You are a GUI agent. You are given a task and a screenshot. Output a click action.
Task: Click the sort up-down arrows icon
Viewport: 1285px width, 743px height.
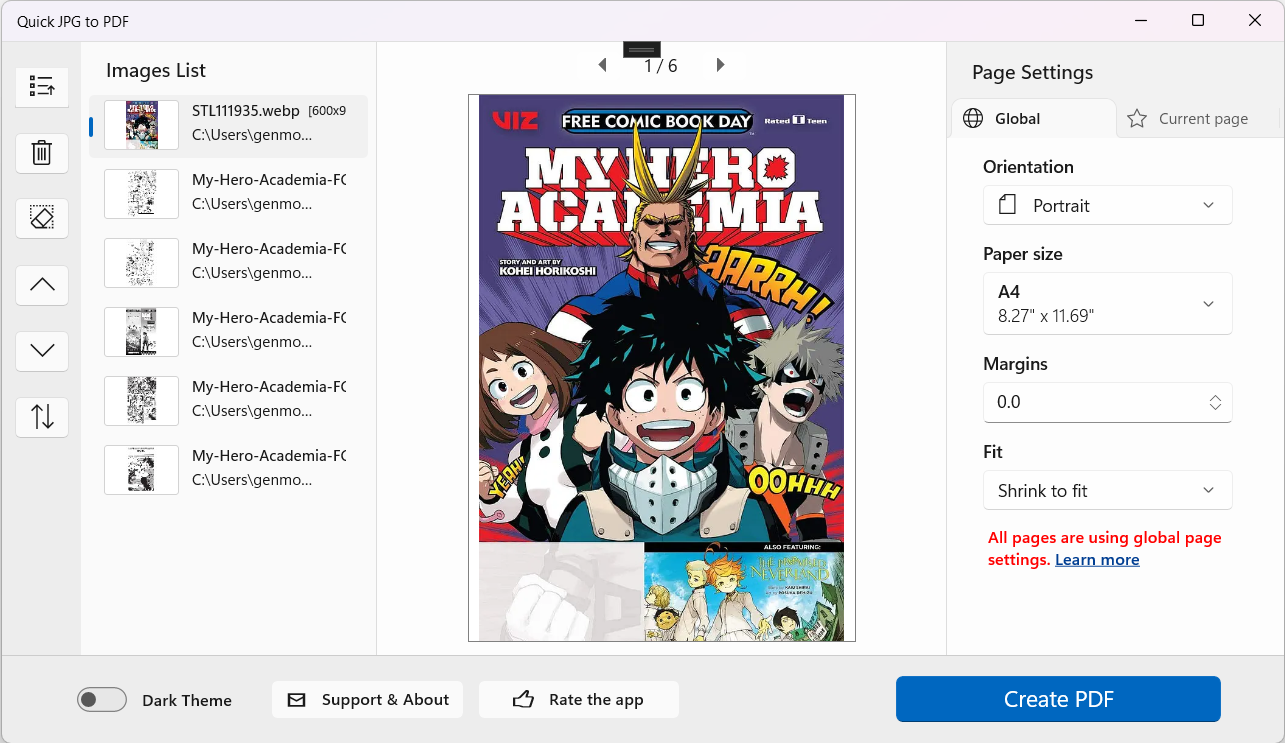coord(42,417)
